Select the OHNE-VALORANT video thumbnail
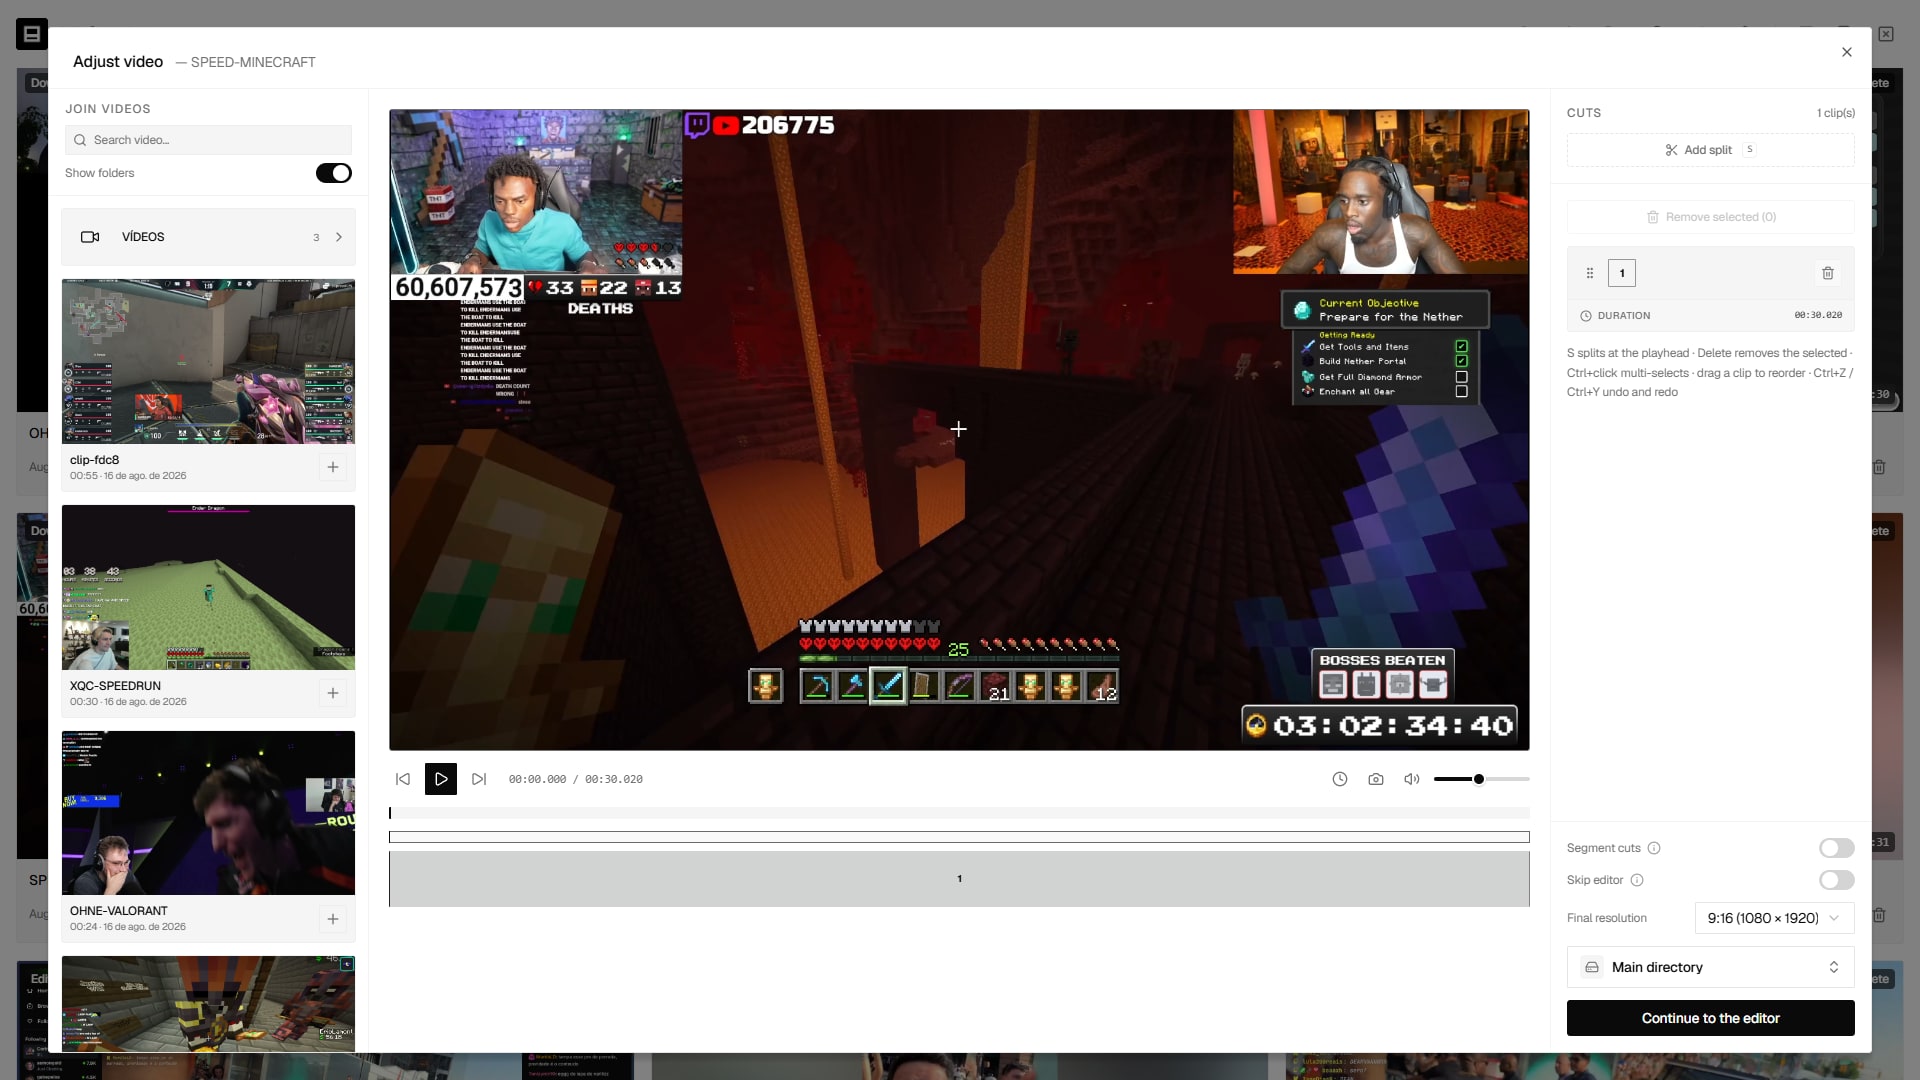This screenshot has height=1080, width=1920. coord(208,813)
